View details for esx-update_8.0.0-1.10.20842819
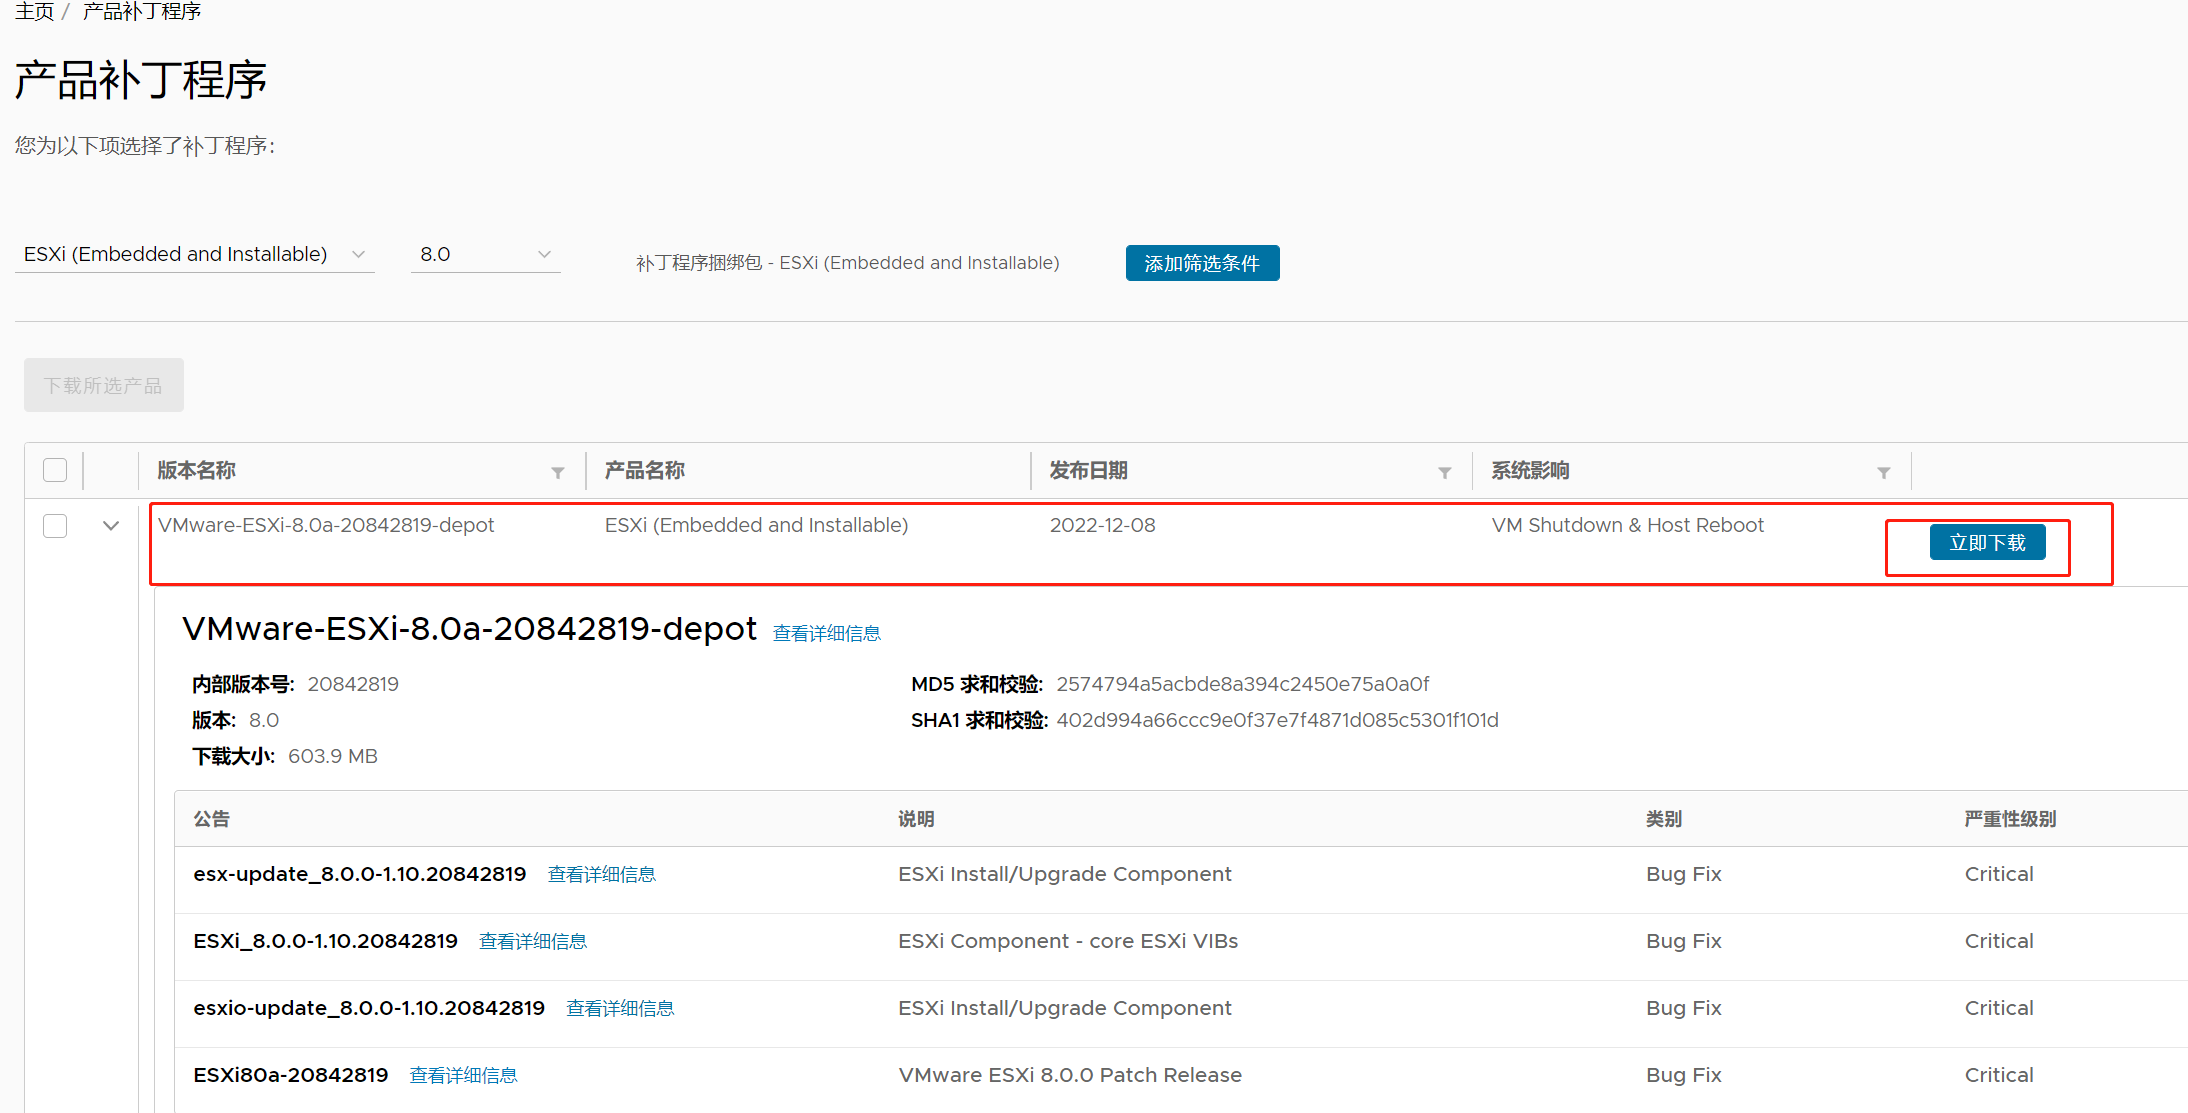2188x1113 pixels. 601,874
